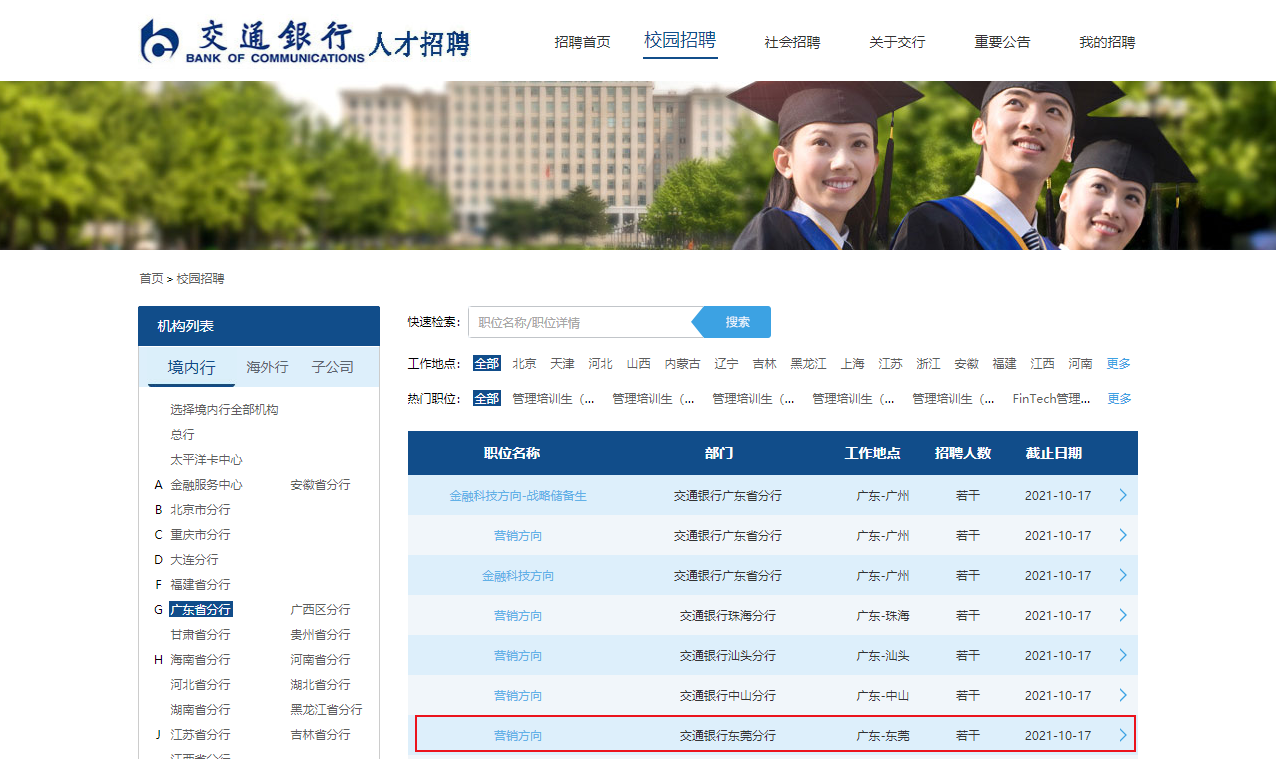The width and height of the screenshot is (1276, 759).
Task: Switch to 海外行 tab
Action: click(x=267, y=367)
